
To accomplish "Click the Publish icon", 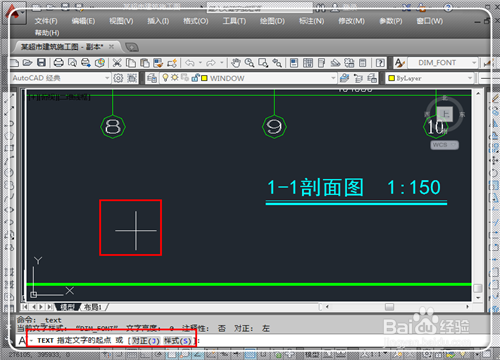I will click(86, 63).
